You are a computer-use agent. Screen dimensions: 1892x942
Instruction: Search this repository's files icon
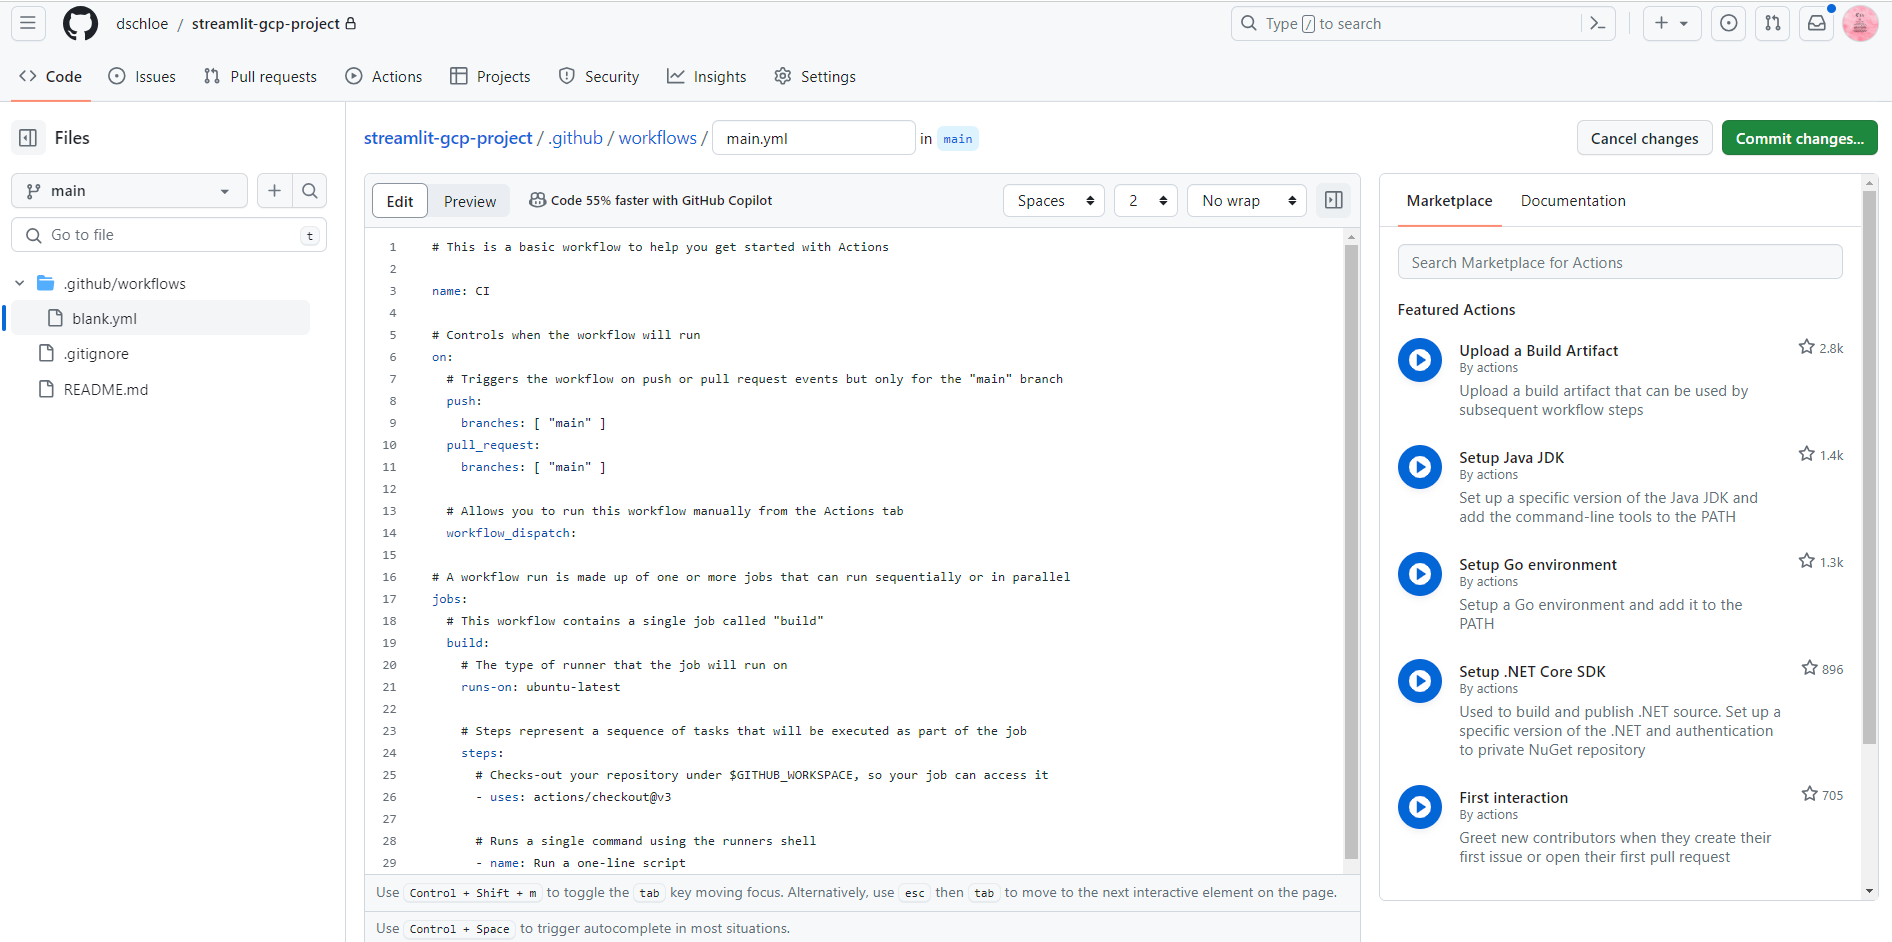click(x=310, y=191)
